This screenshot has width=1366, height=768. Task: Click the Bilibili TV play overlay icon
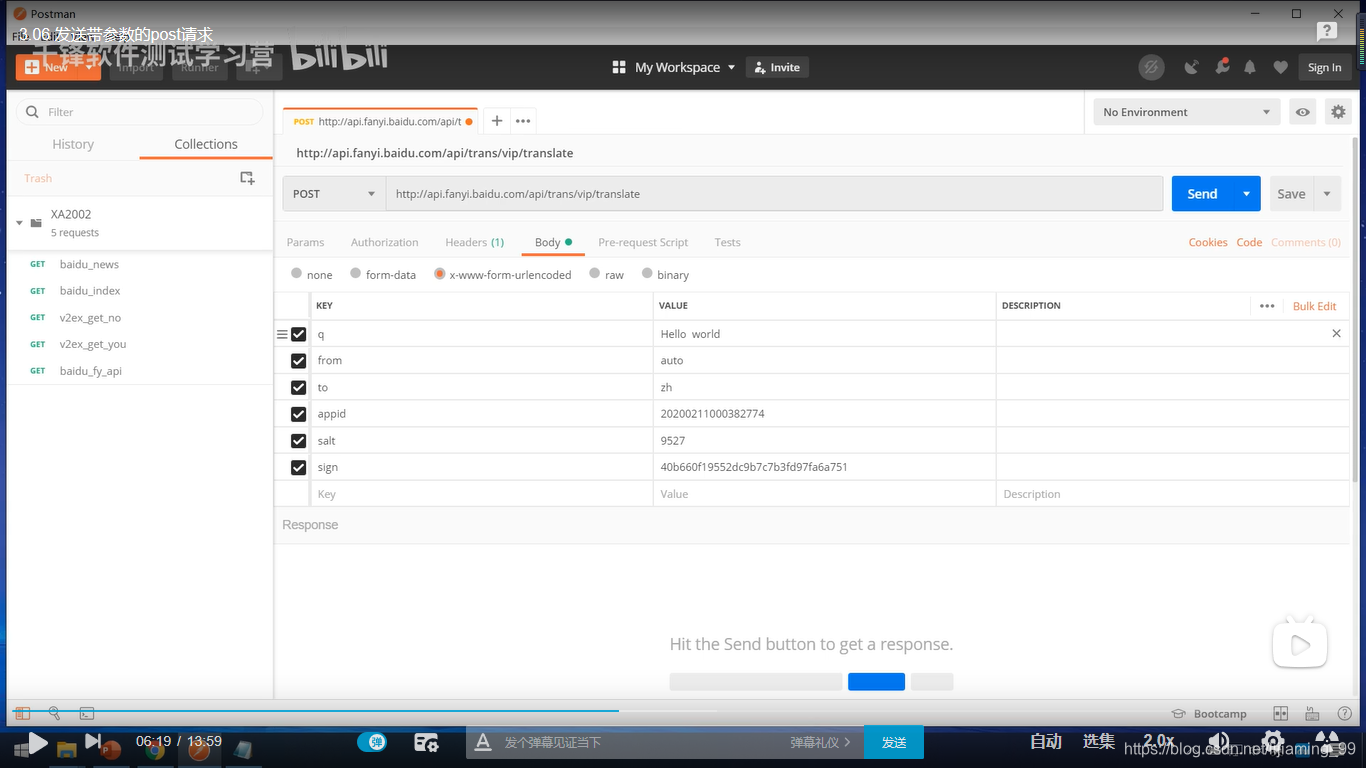(x=1299, y=642)
